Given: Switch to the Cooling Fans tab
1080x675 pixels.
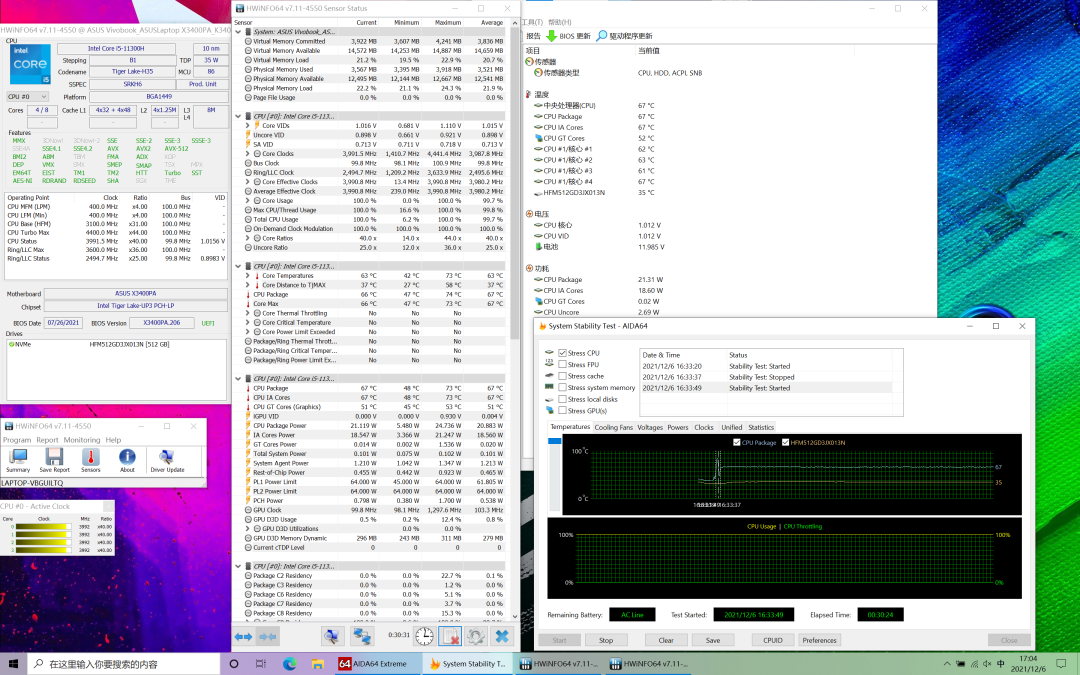Looking at the screenshot, I should pos(613,427).
